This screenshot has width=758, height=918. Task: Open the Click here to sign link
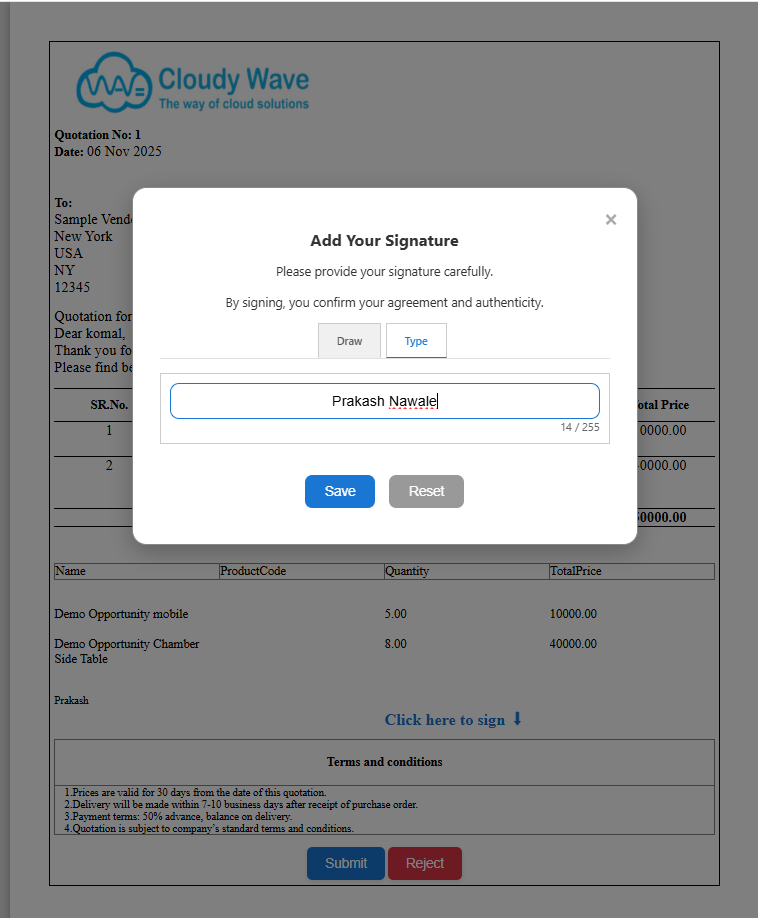coord(445,720)
